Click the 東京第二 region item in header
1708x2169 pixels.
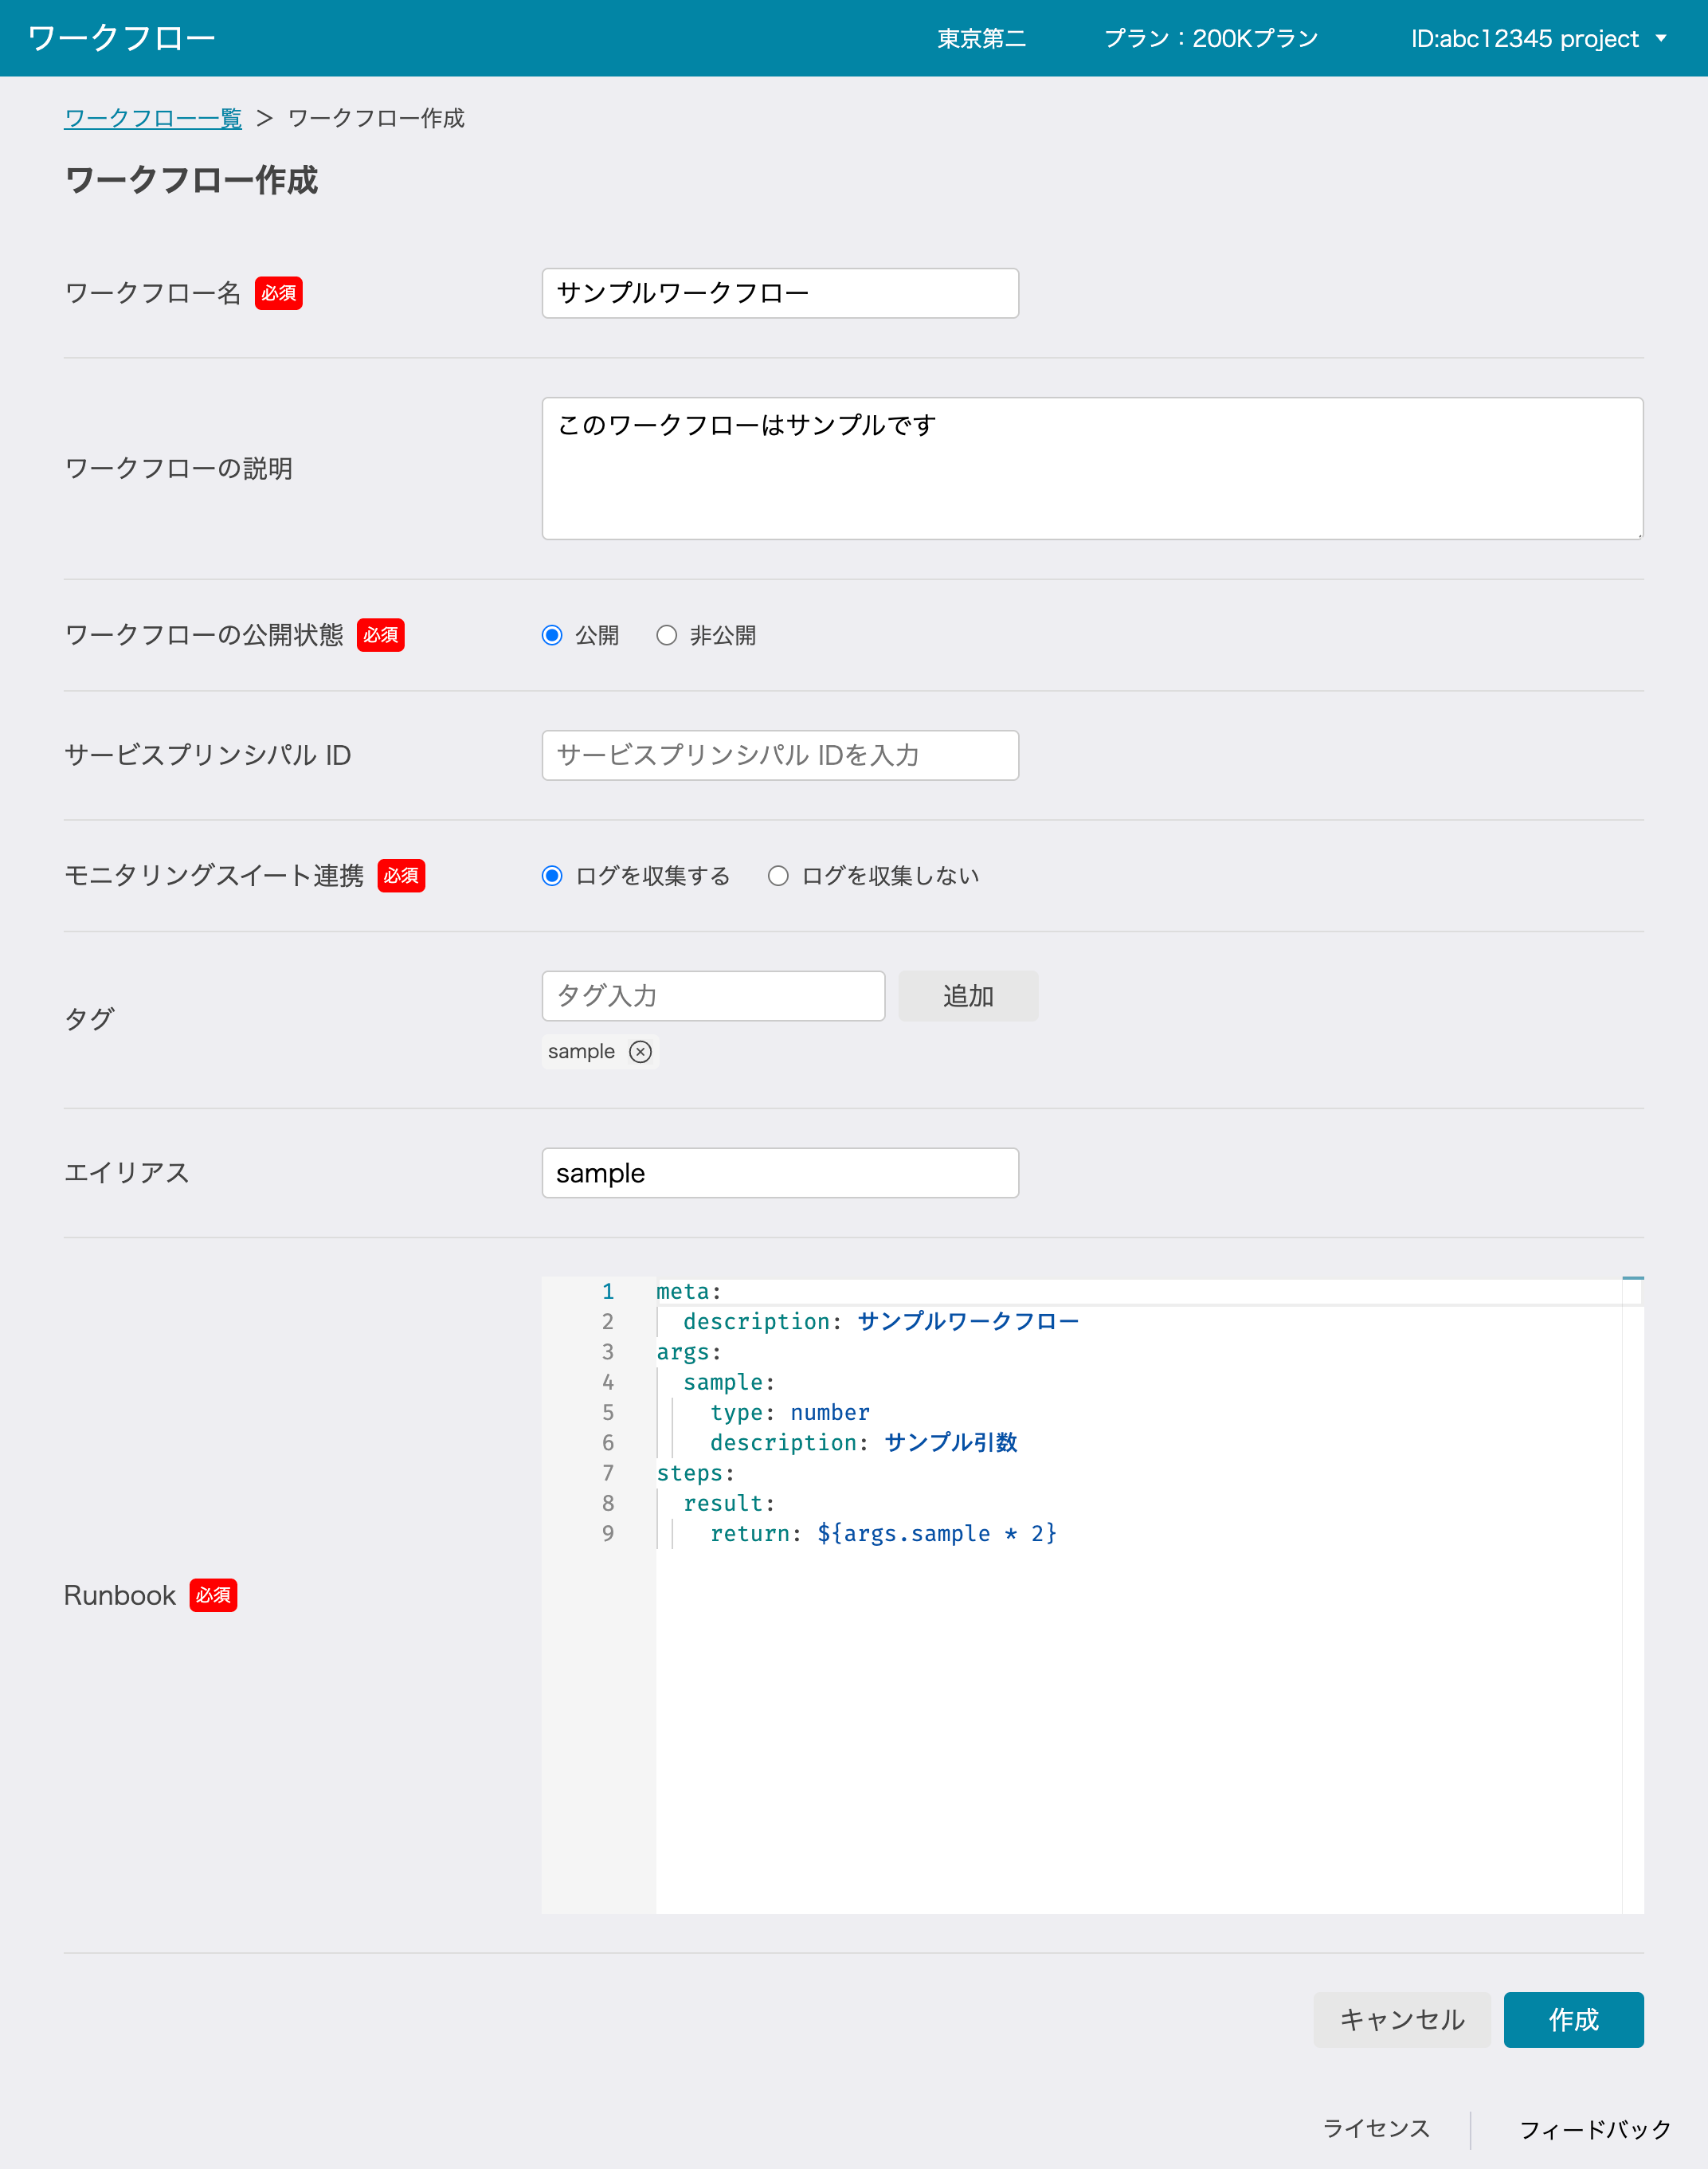tap(982, 39)
